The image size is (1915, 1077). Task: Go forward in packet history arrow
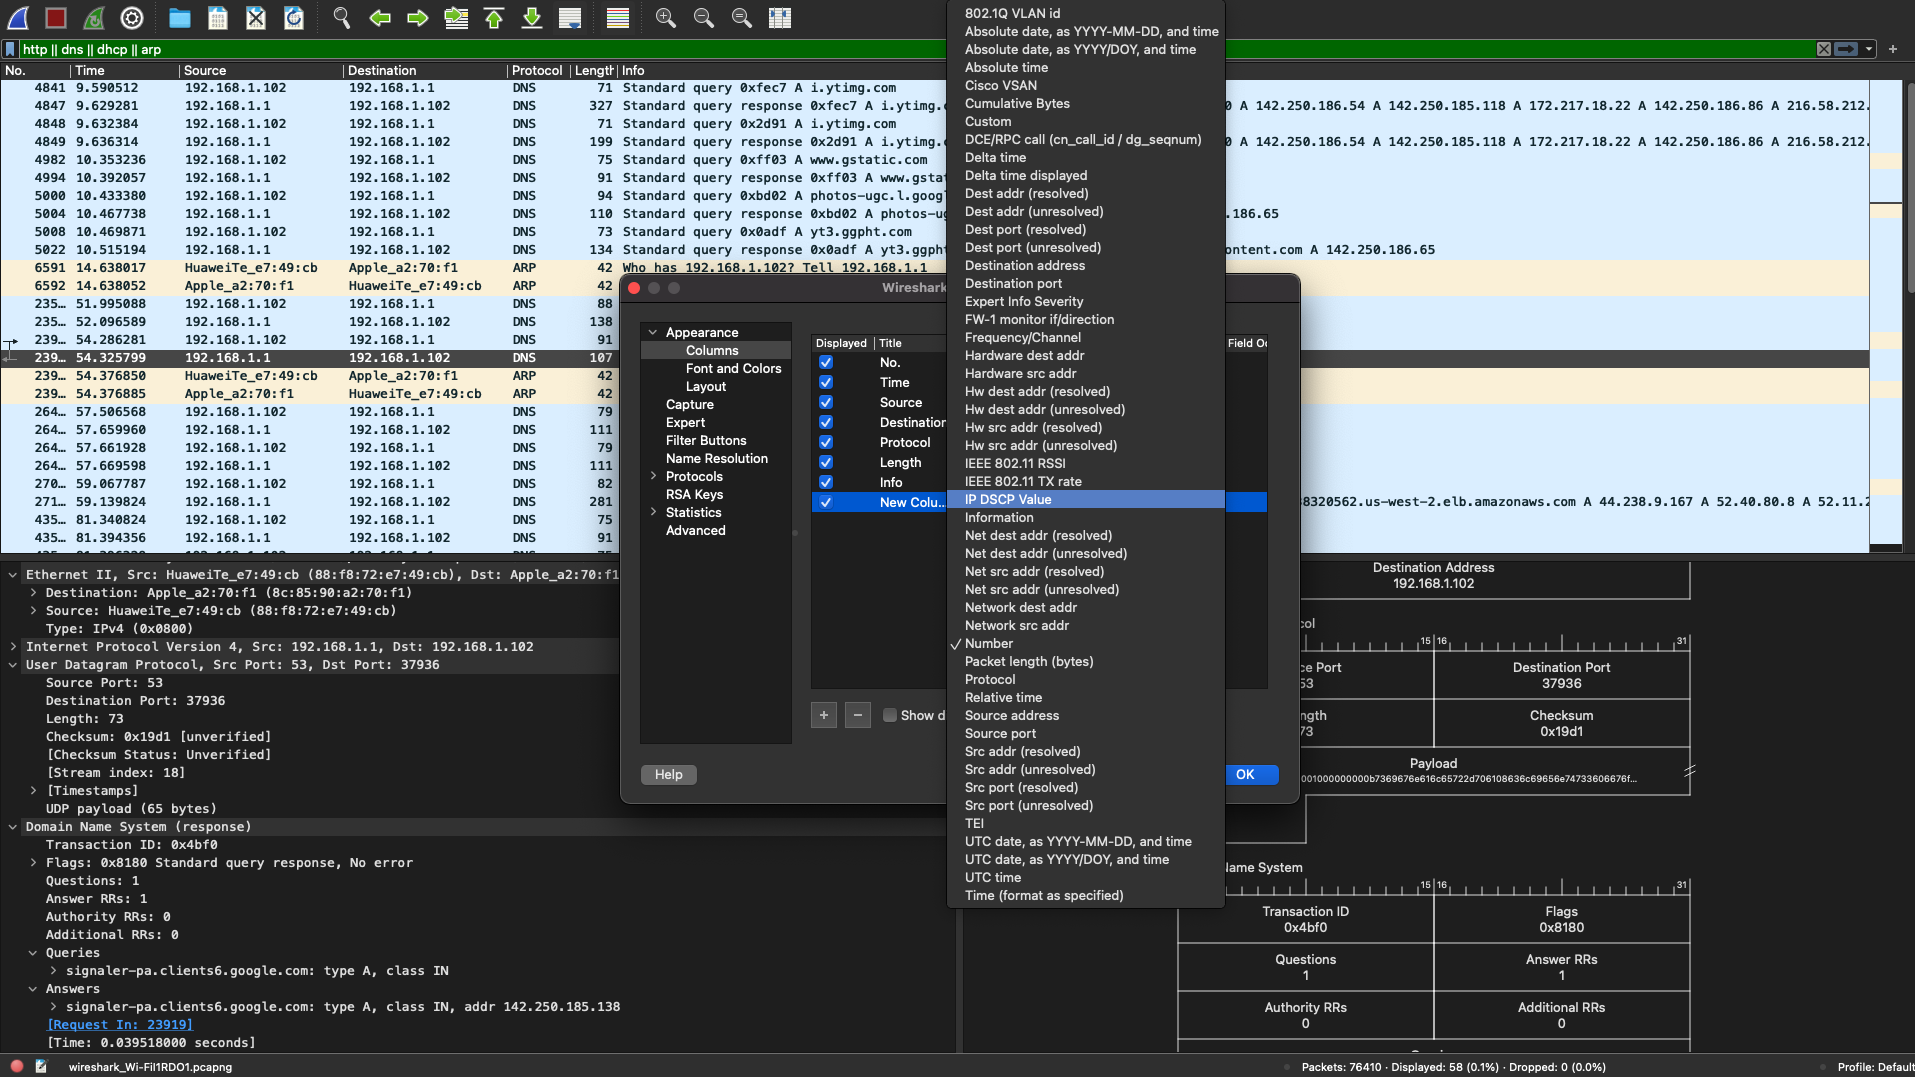(x=418, y=18)
